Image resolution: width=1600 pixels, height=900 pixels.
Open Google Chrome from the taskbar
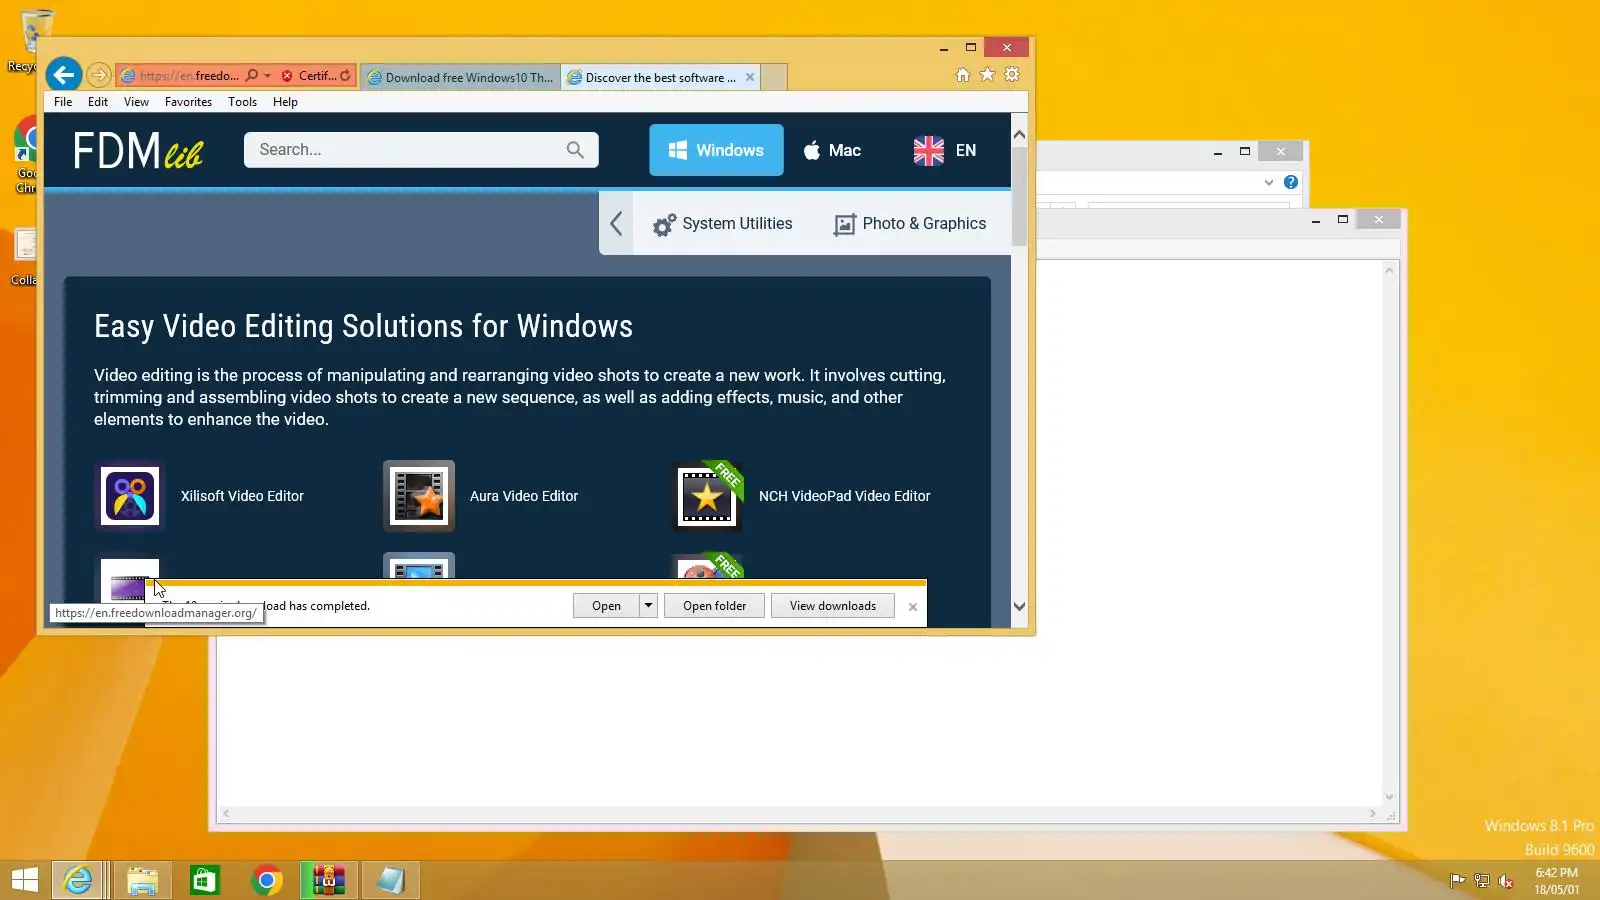(267, 880)
